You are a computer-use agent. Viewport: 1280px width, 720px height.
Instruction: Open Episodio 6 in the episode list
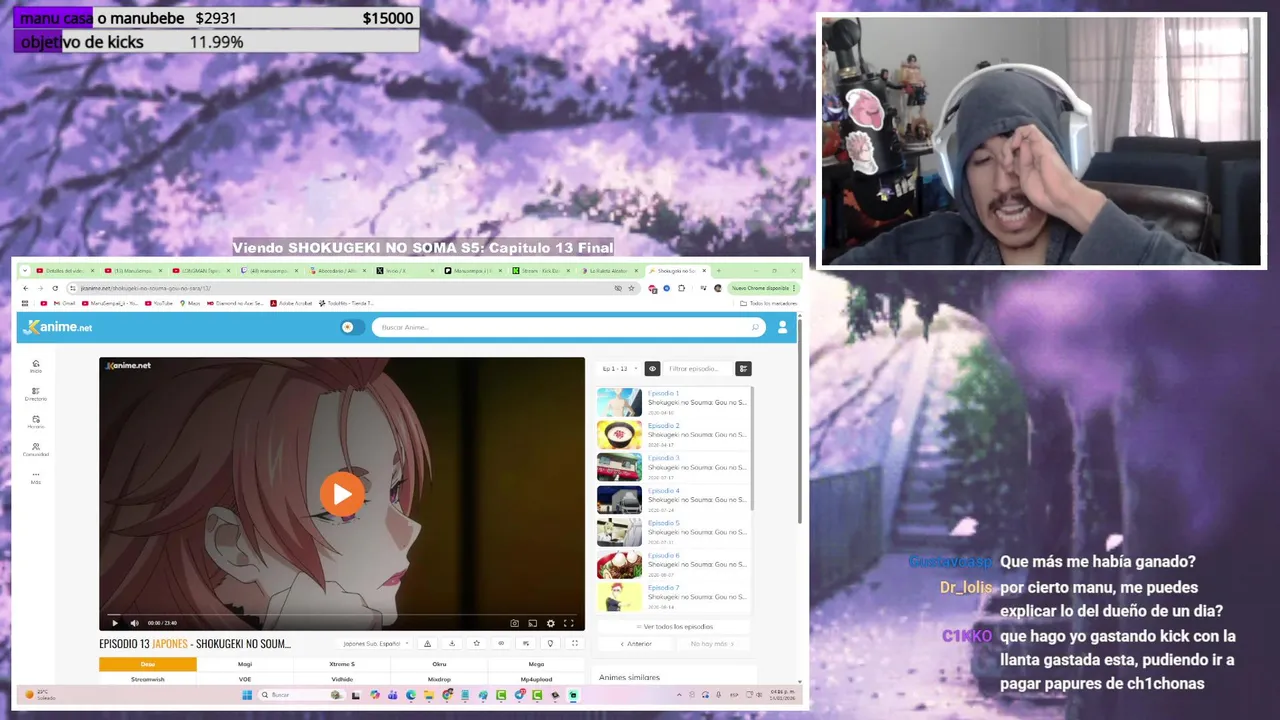pyautogui.click(x=672, y=564)
